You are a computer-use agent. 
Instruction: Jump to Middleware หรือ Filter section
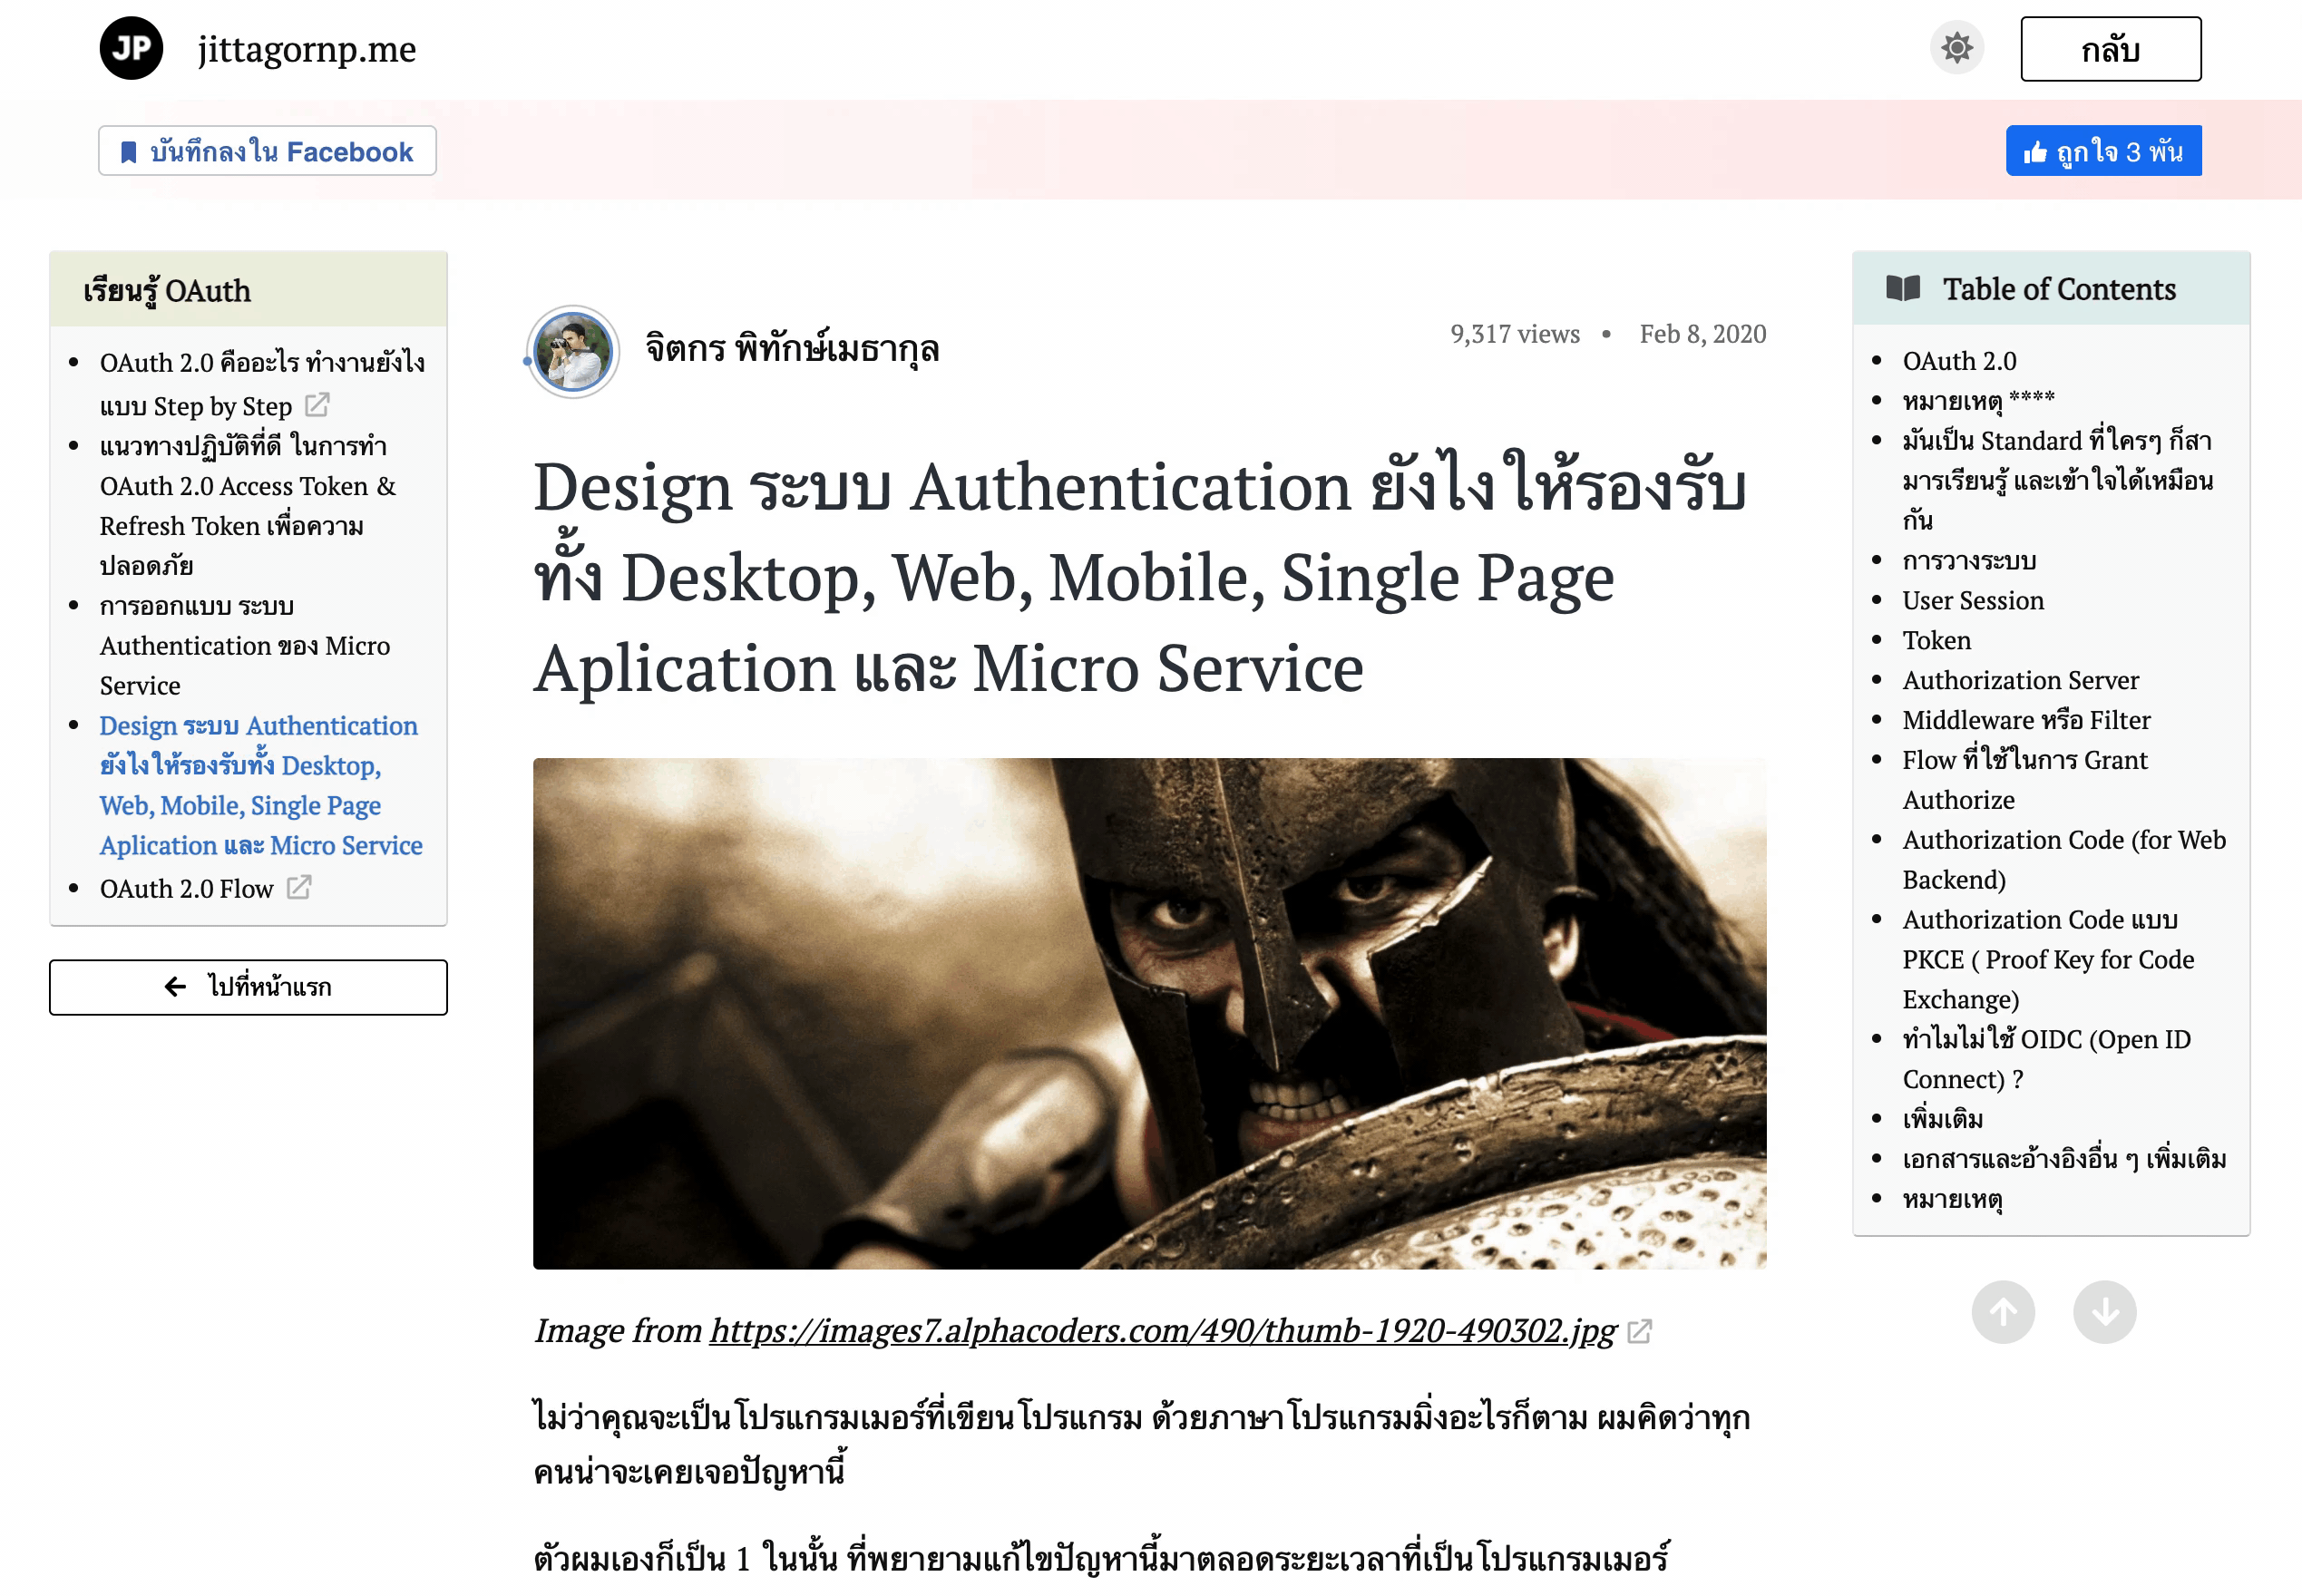click(2026, 720)
